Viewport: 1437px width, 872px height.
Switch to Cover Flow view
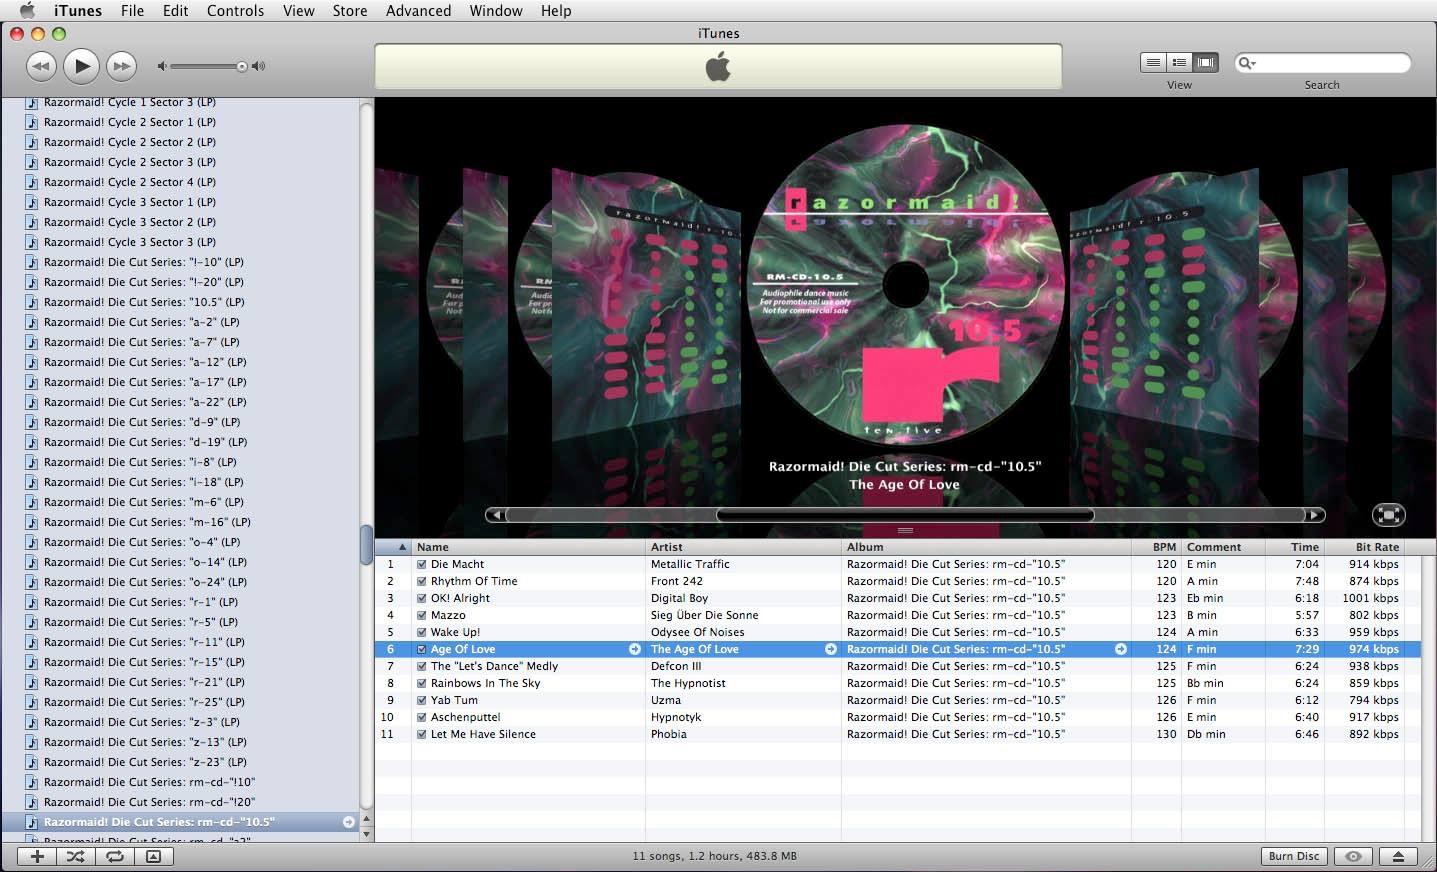pos(1206,62)
